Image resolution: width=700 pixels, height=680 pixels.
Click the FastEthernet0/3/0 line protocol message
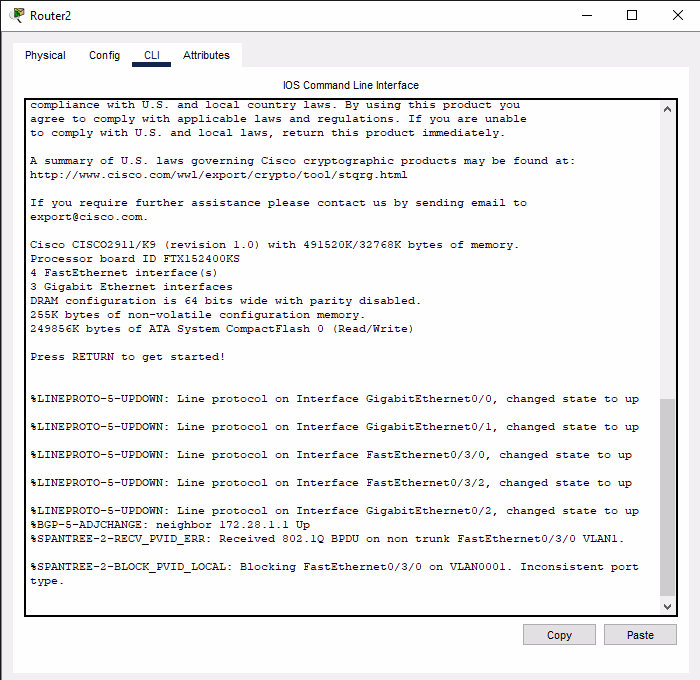[331, 455]
